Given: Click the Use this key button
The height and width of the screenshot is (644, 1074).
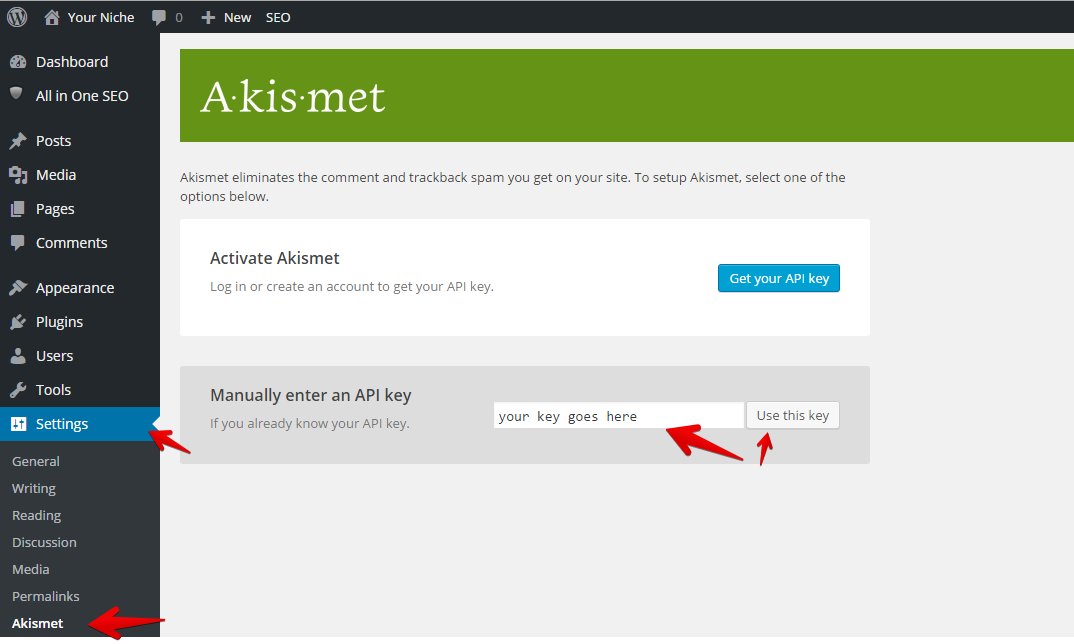Looking at the screenshot, I should pos(792,415).
